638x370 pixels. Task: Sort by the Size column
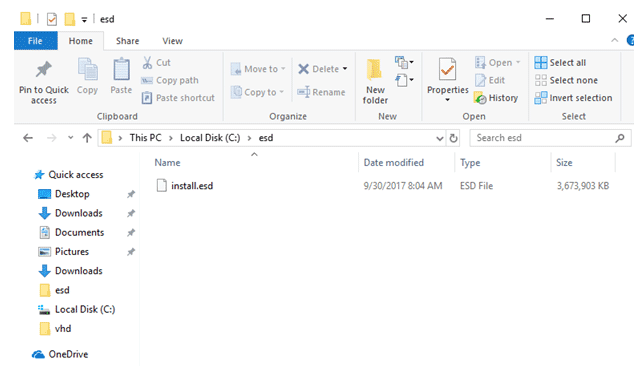(x=564, y=162)
